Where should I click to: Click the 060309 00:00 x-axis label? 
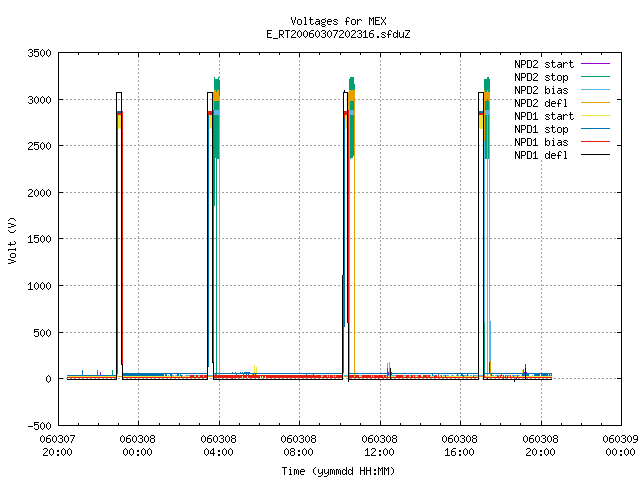(x=620, y=446)
